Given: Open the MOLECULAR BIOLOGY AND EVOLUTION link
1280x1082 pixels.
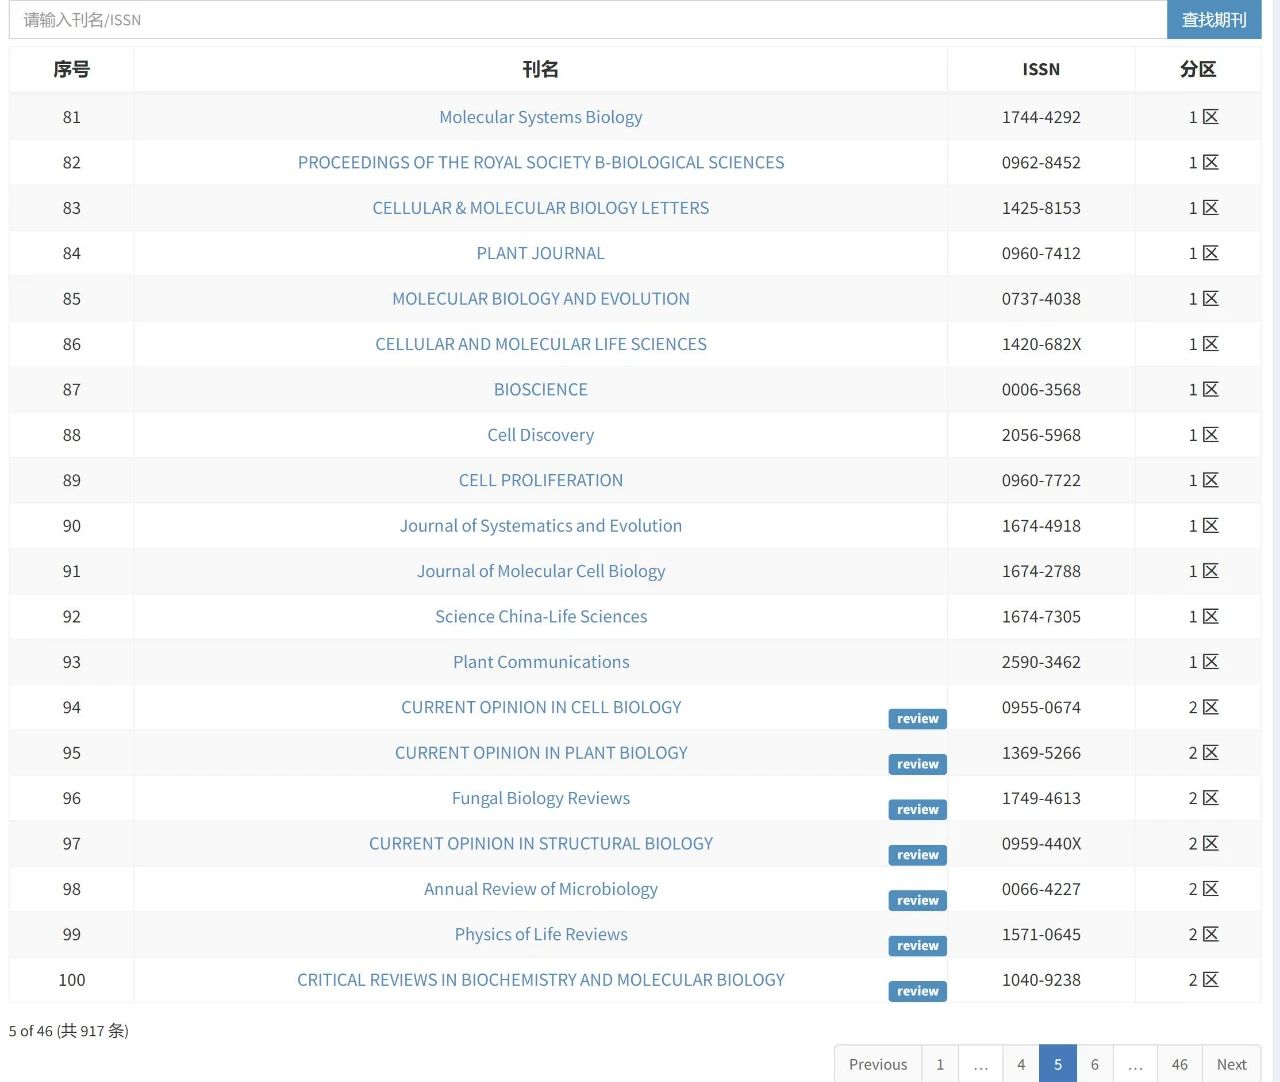Looking at the screenshot, I should pyautogui.click(x=541, y=299).
